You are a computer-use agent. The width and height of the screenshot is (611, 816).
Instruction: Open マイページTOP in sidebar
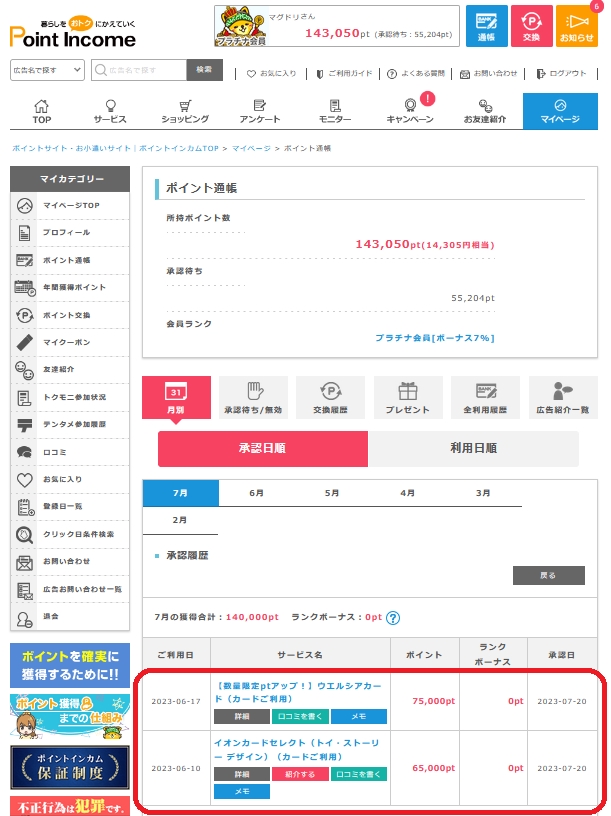point(70,206)
